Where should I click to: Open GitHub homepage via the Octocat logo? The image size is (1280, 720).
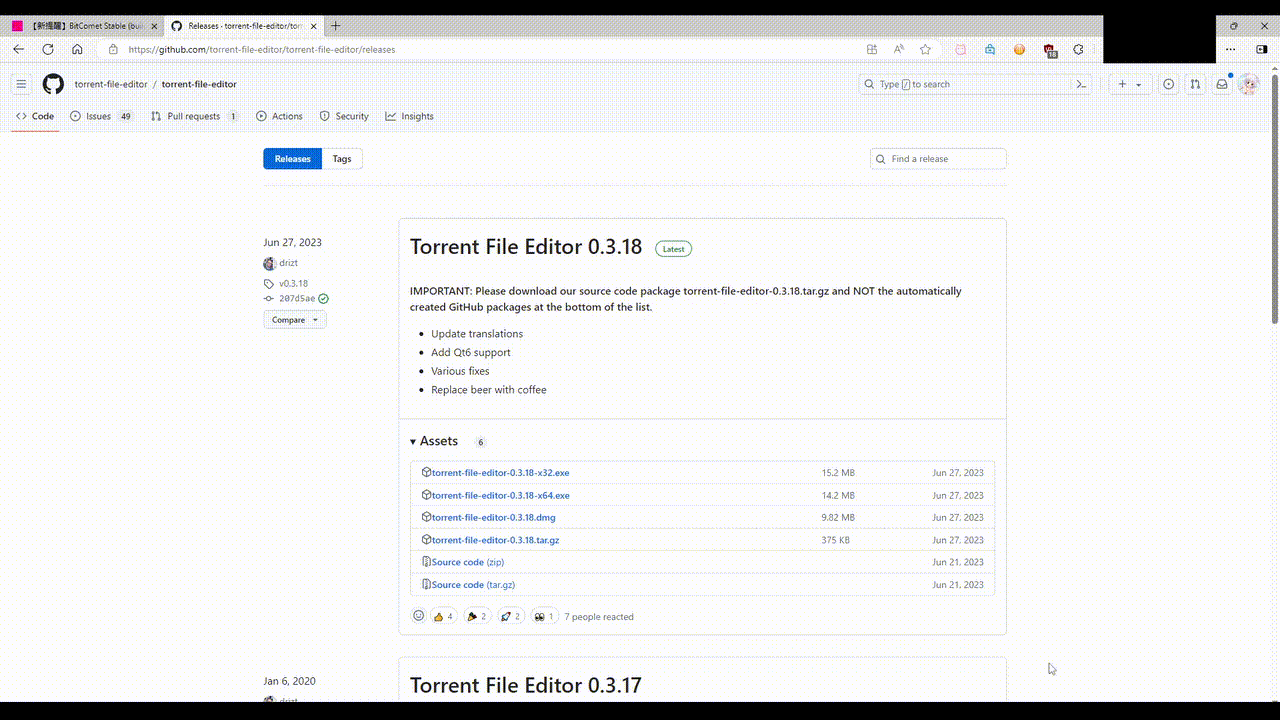tap(53, 84)
